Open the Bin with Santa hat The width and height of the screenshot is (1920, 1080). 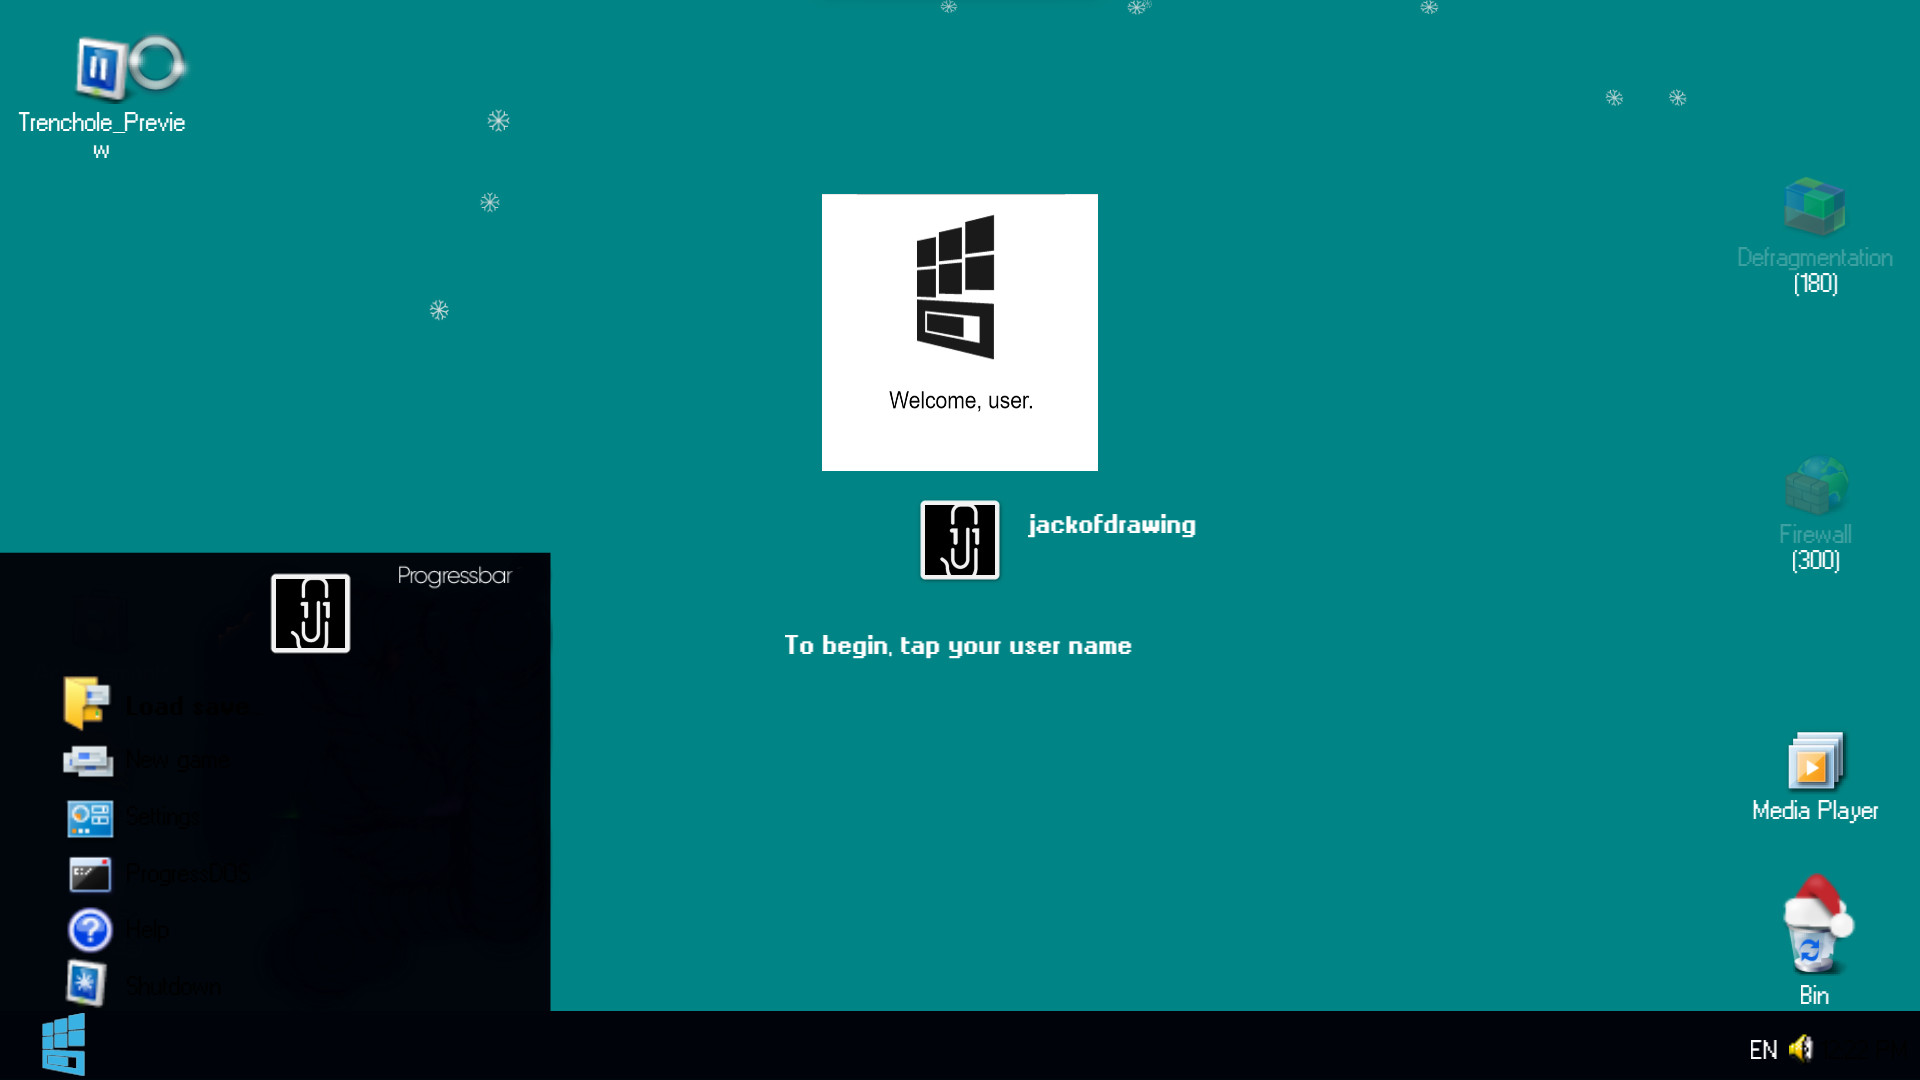click(x=1814, y=930)
